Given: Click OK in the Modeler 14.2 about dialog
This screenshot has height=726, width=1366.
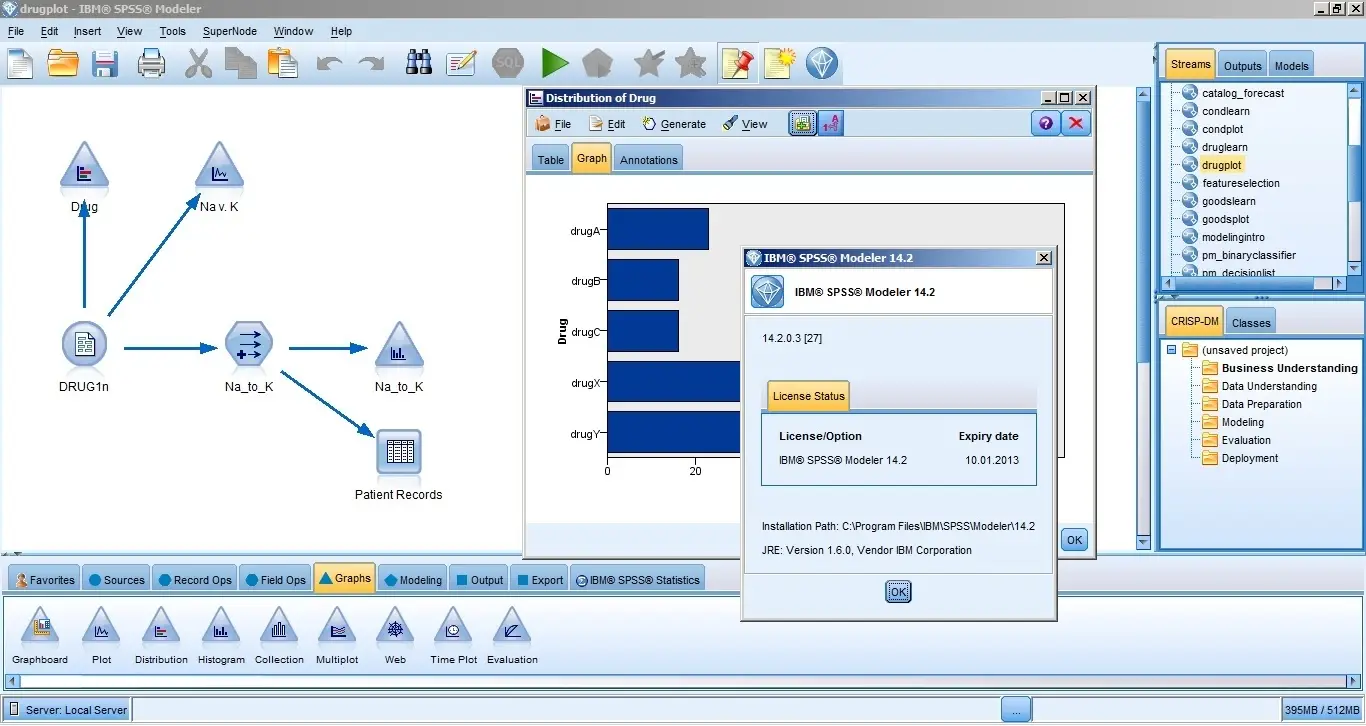Looking at the screenshot, I should click(x=898, y=592).
